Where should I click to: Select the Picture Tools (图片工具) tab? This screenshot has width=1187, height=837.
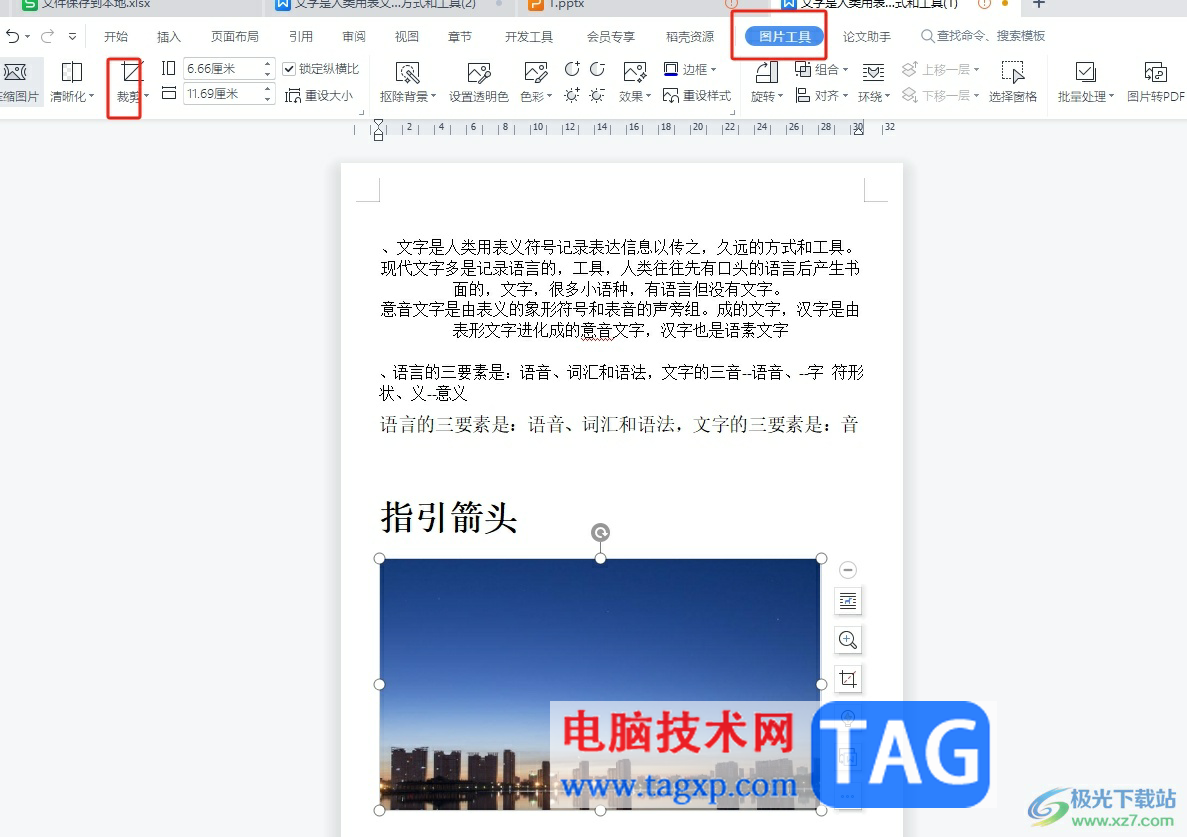[x=784, y=36]
